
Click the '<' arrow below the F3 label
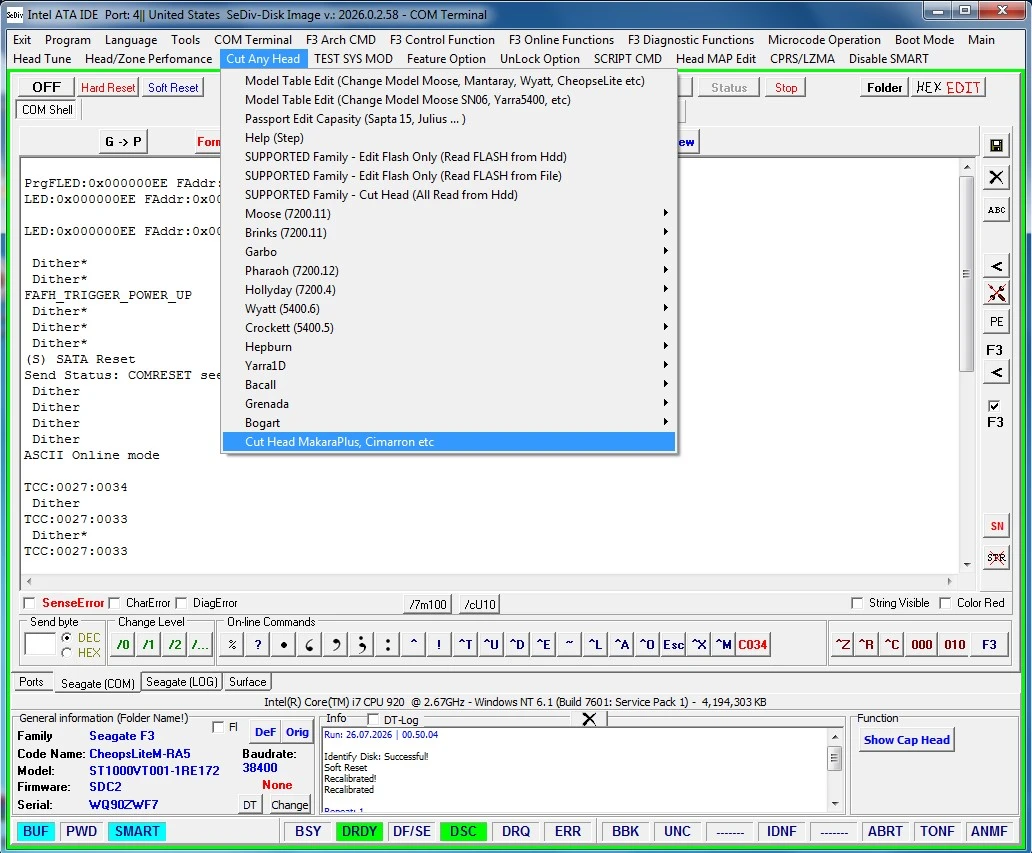[996, 373]
